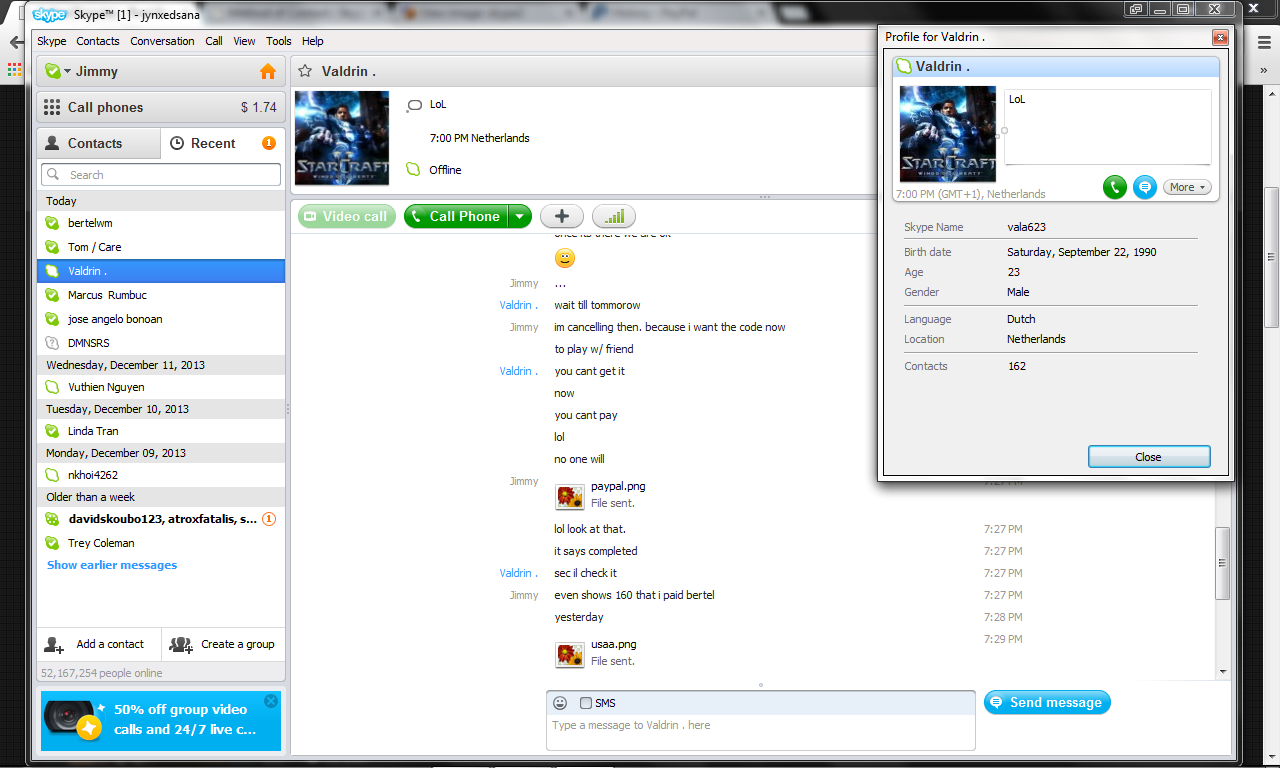Image resolution: width=1280 pixels, height=768 pixels.
Task: Select the Recent tab
Action: (223, 143)
